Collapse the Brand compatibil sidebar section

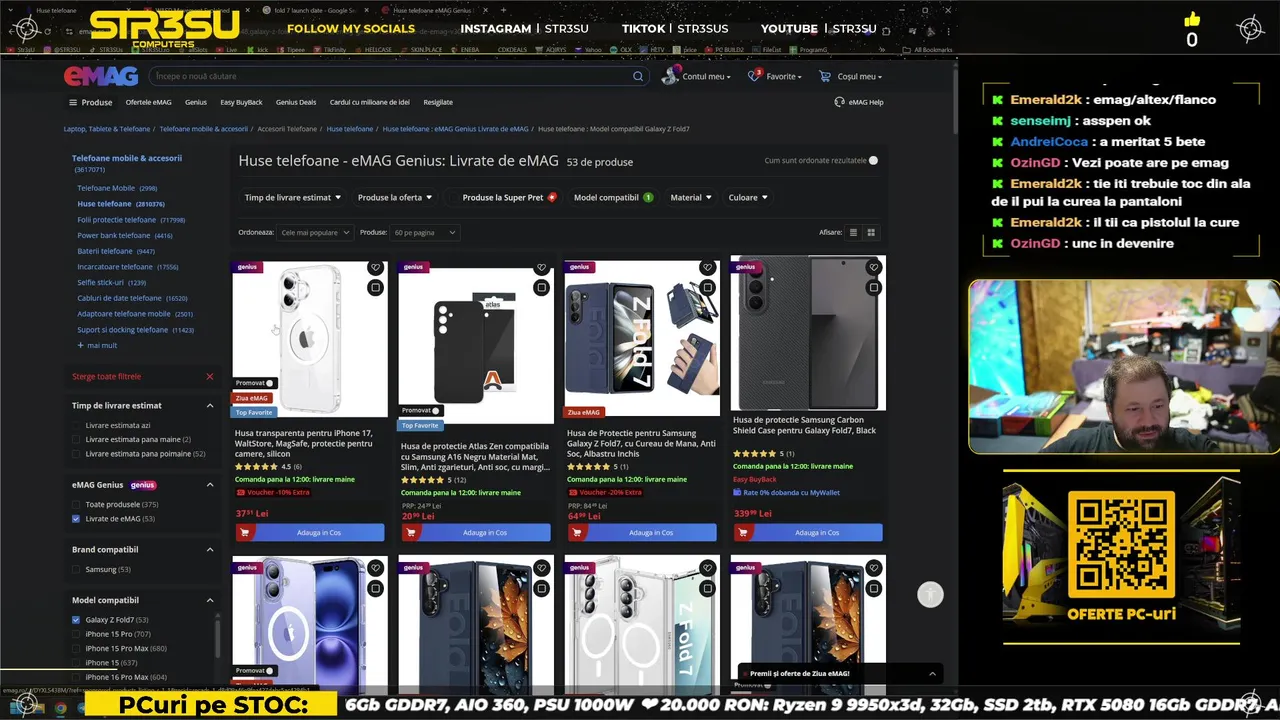click(x=210, y=549)
